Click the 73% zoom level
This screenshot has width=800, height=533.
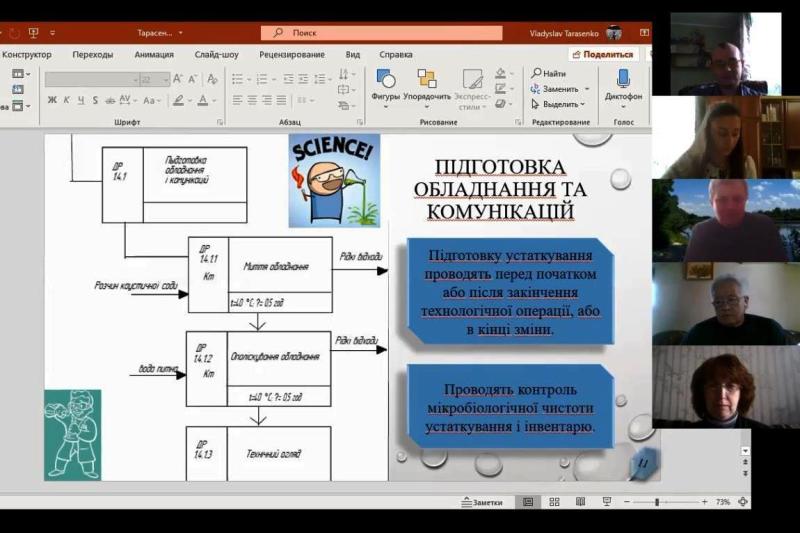click(722, 502)
